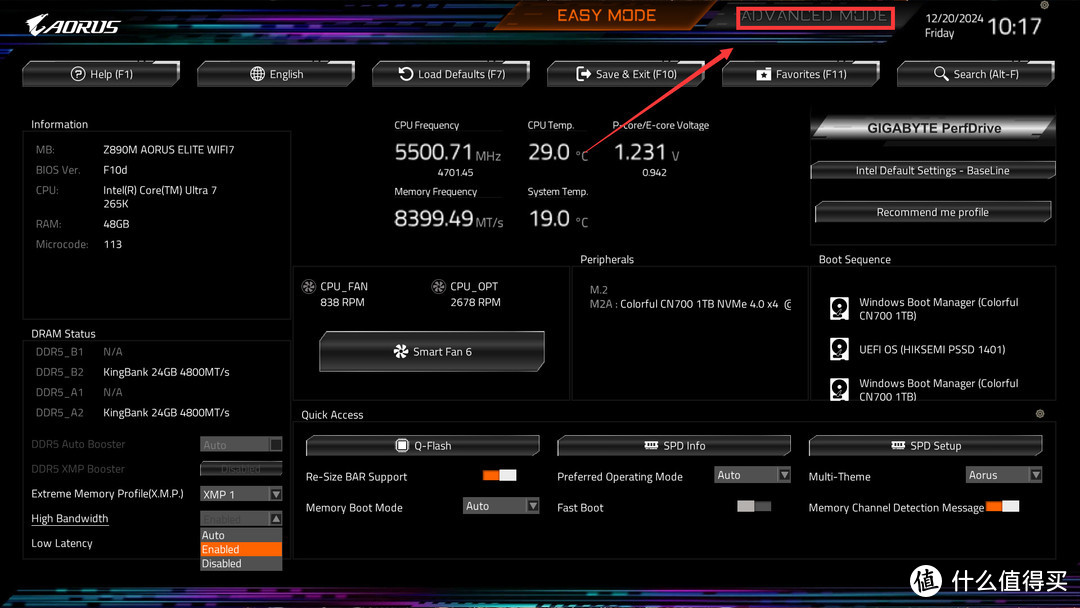Choose Disabled in the High Bandwidth list
The width and height of the screenshot is (1080, 608).
(241, 563)
